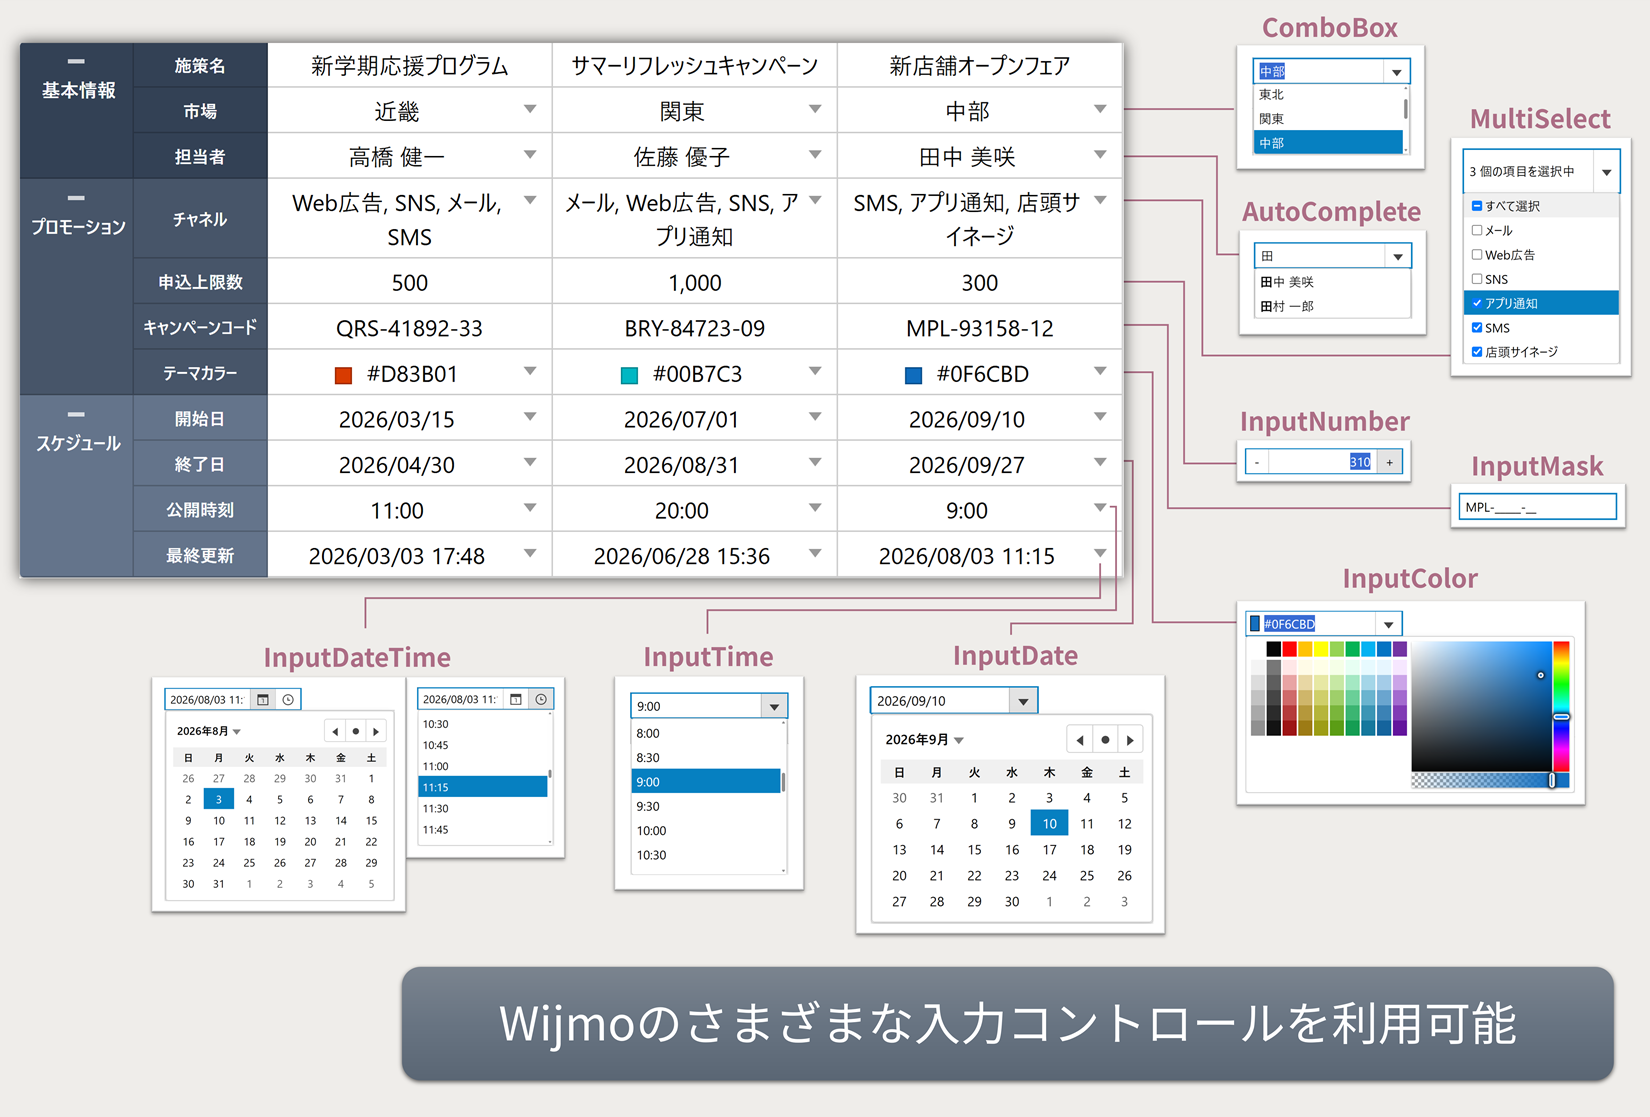Collapse the スケジュール row group
The image size is (1650, 1117).
click(x=76, y=414)
